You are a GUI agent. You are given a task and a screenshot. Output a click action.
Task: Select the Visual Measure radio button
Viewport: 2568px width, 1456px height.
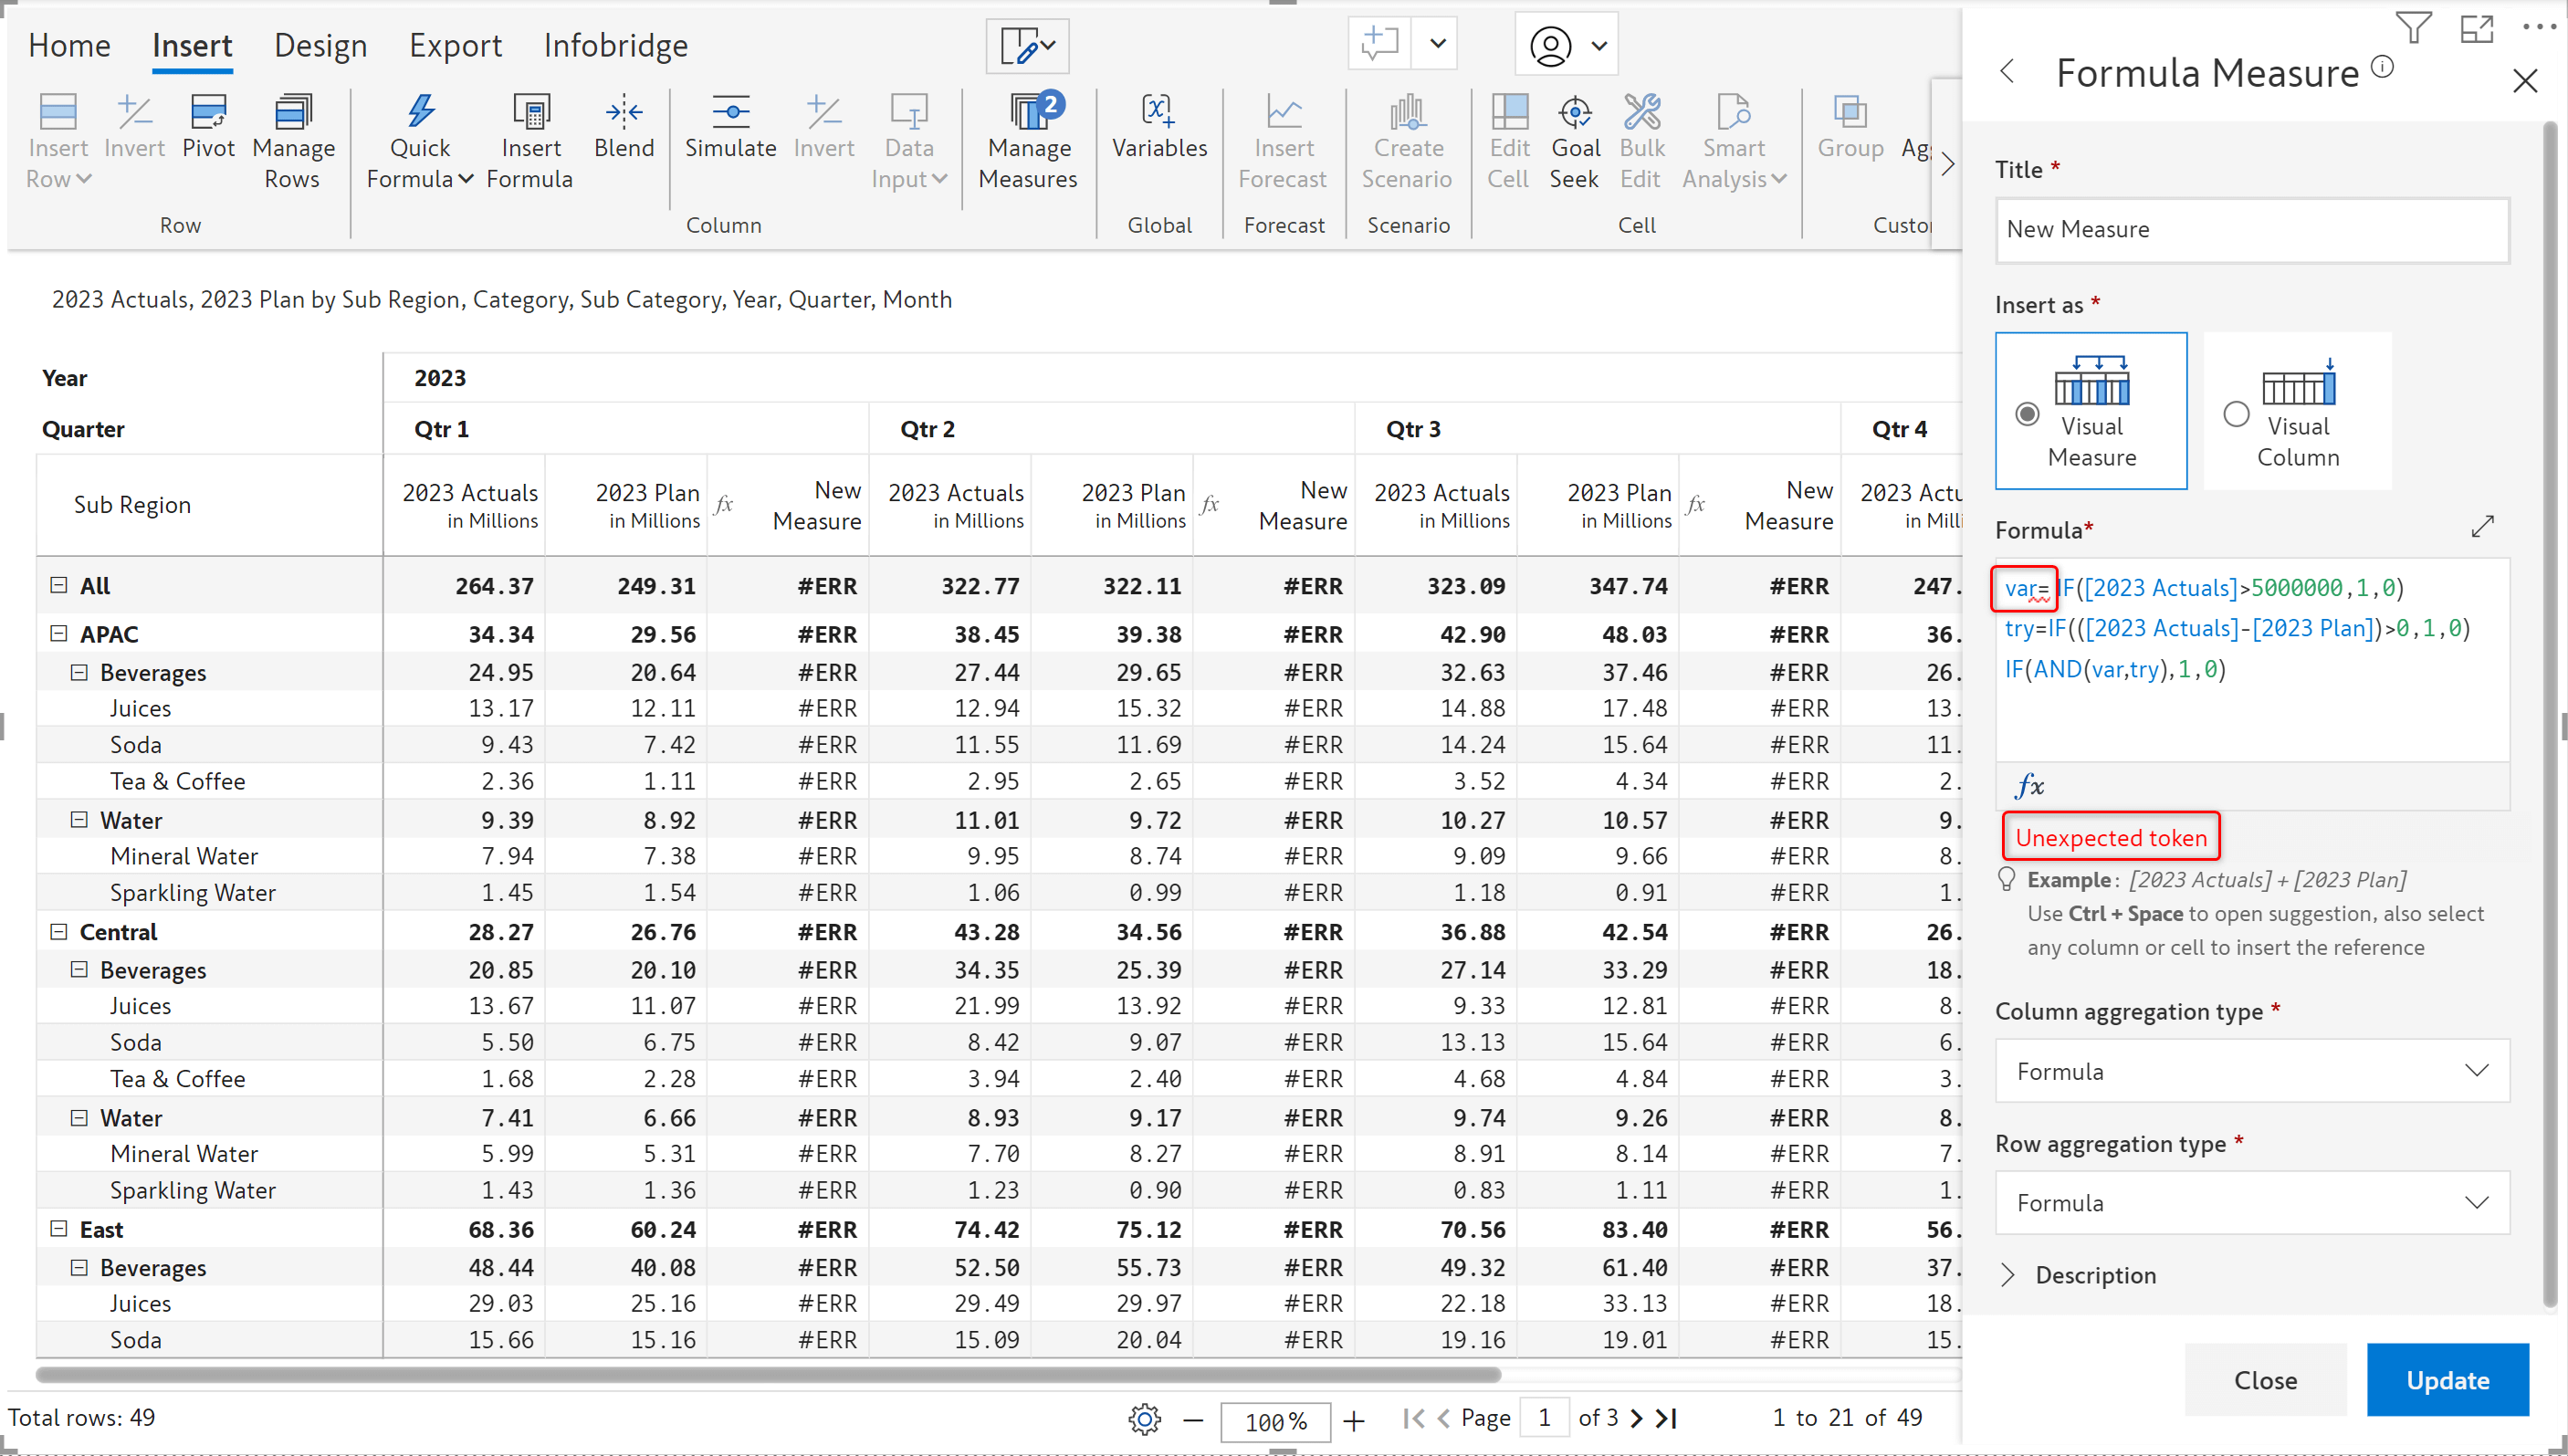(x=2027, y=413)
